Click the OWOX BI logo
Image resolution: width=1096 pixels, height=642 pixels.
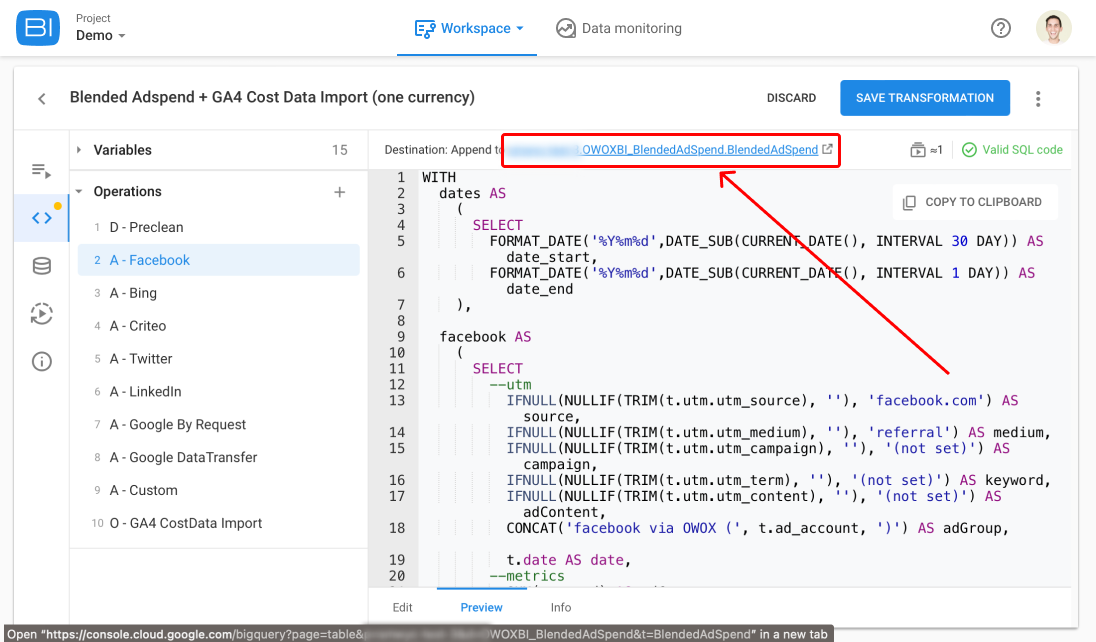coord(38,28)
